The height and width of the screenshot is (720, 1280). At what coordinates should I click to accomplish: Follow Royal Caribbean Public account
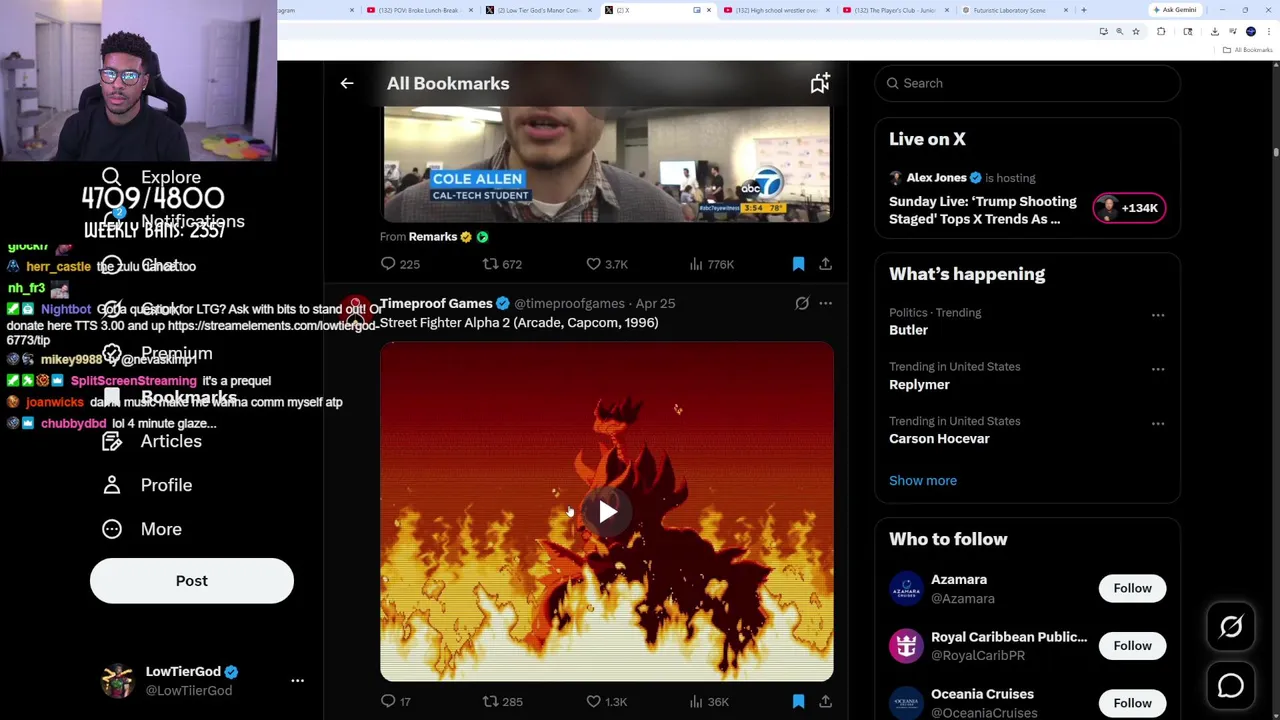1132,646
